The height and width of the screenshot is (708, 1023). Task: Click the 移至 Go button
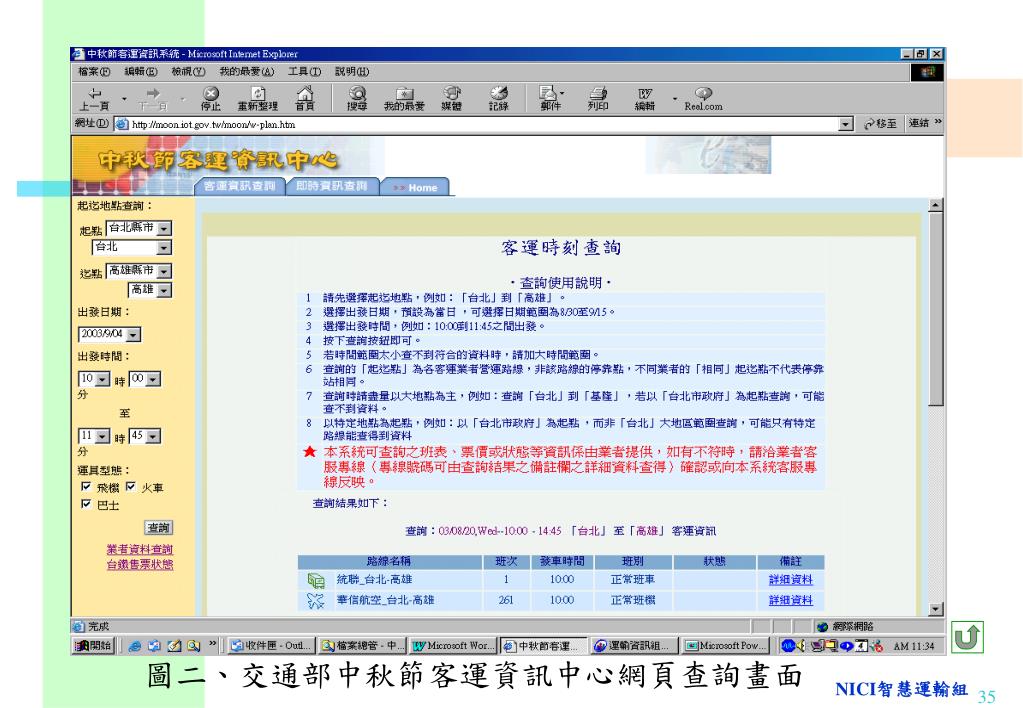coord(880,124)
